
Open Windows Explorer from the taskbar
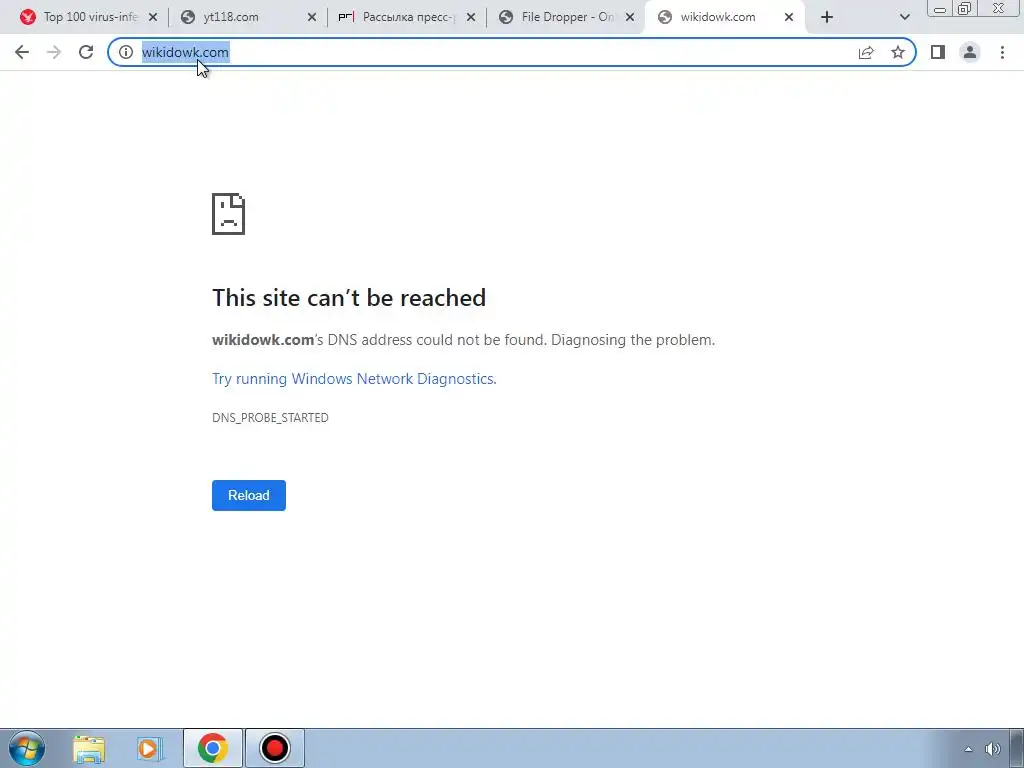tap(89, 748)
